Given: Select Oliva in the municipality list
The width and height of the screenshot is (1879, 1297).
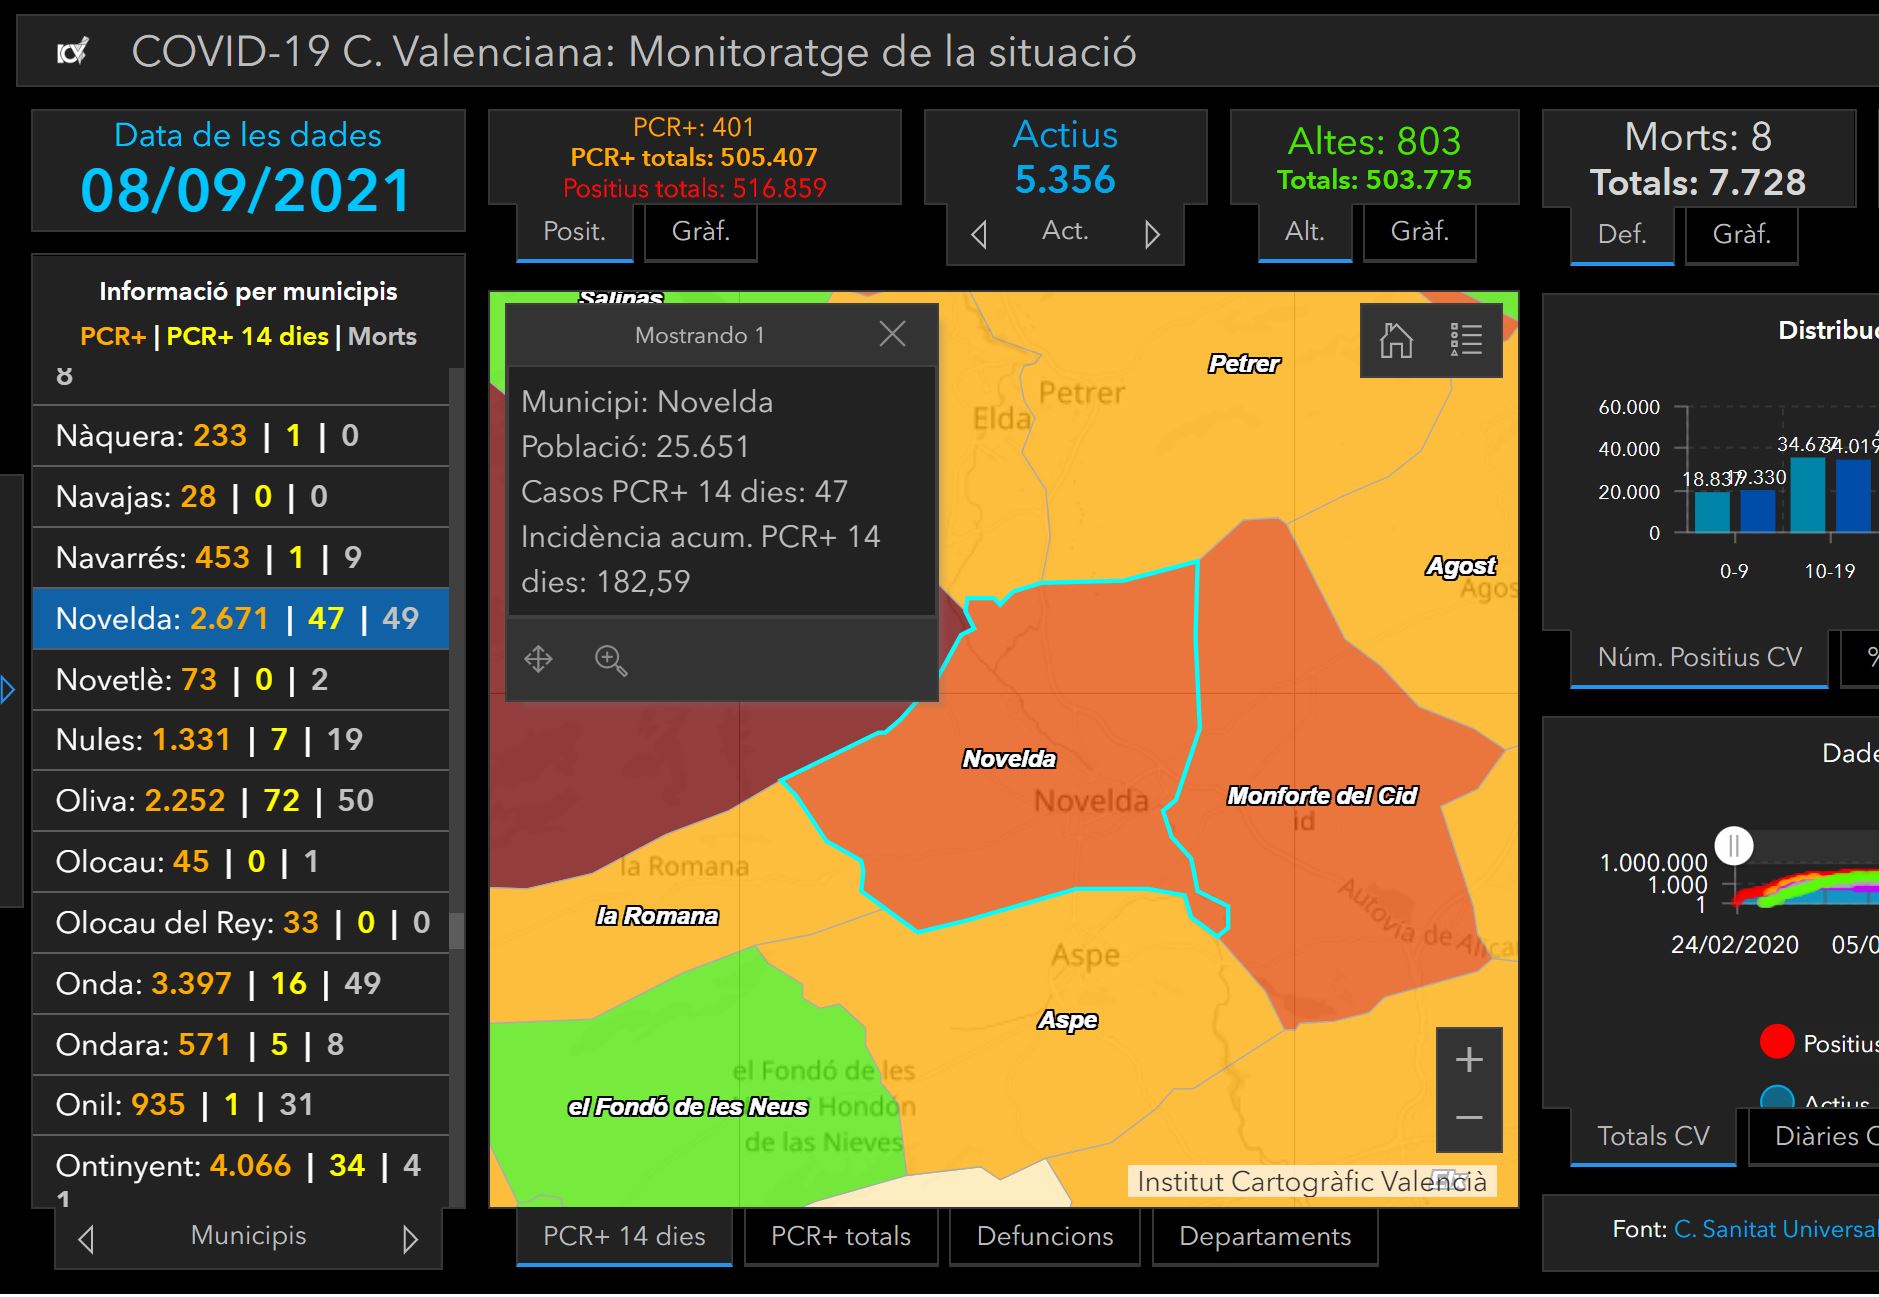Looking at the screenshot, I should [240, 801].
